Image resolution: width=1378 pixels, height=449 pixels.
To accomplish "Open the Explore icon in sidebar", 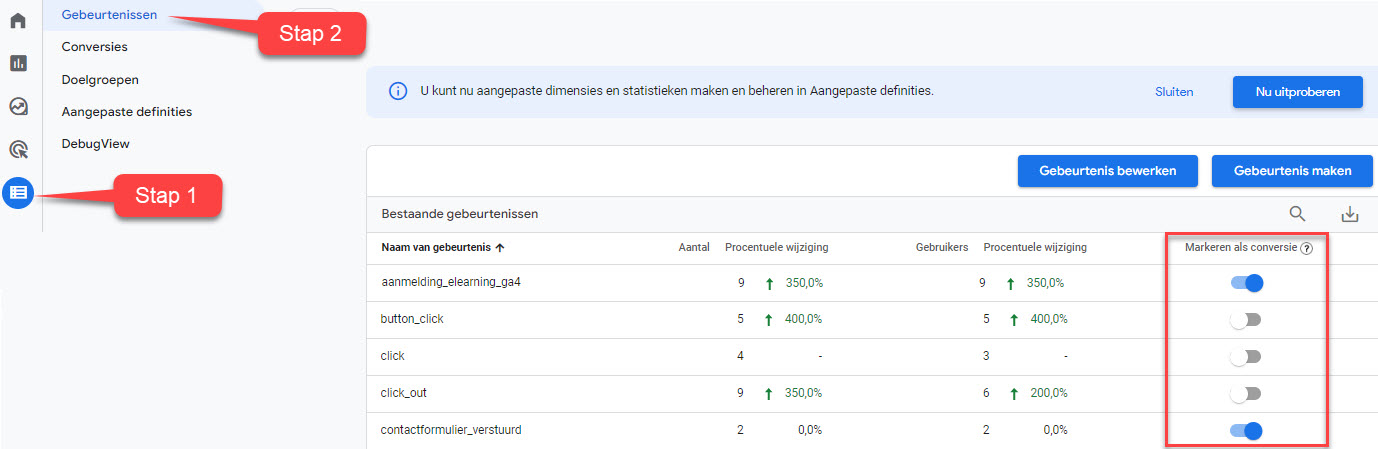I will click(18, 106).
